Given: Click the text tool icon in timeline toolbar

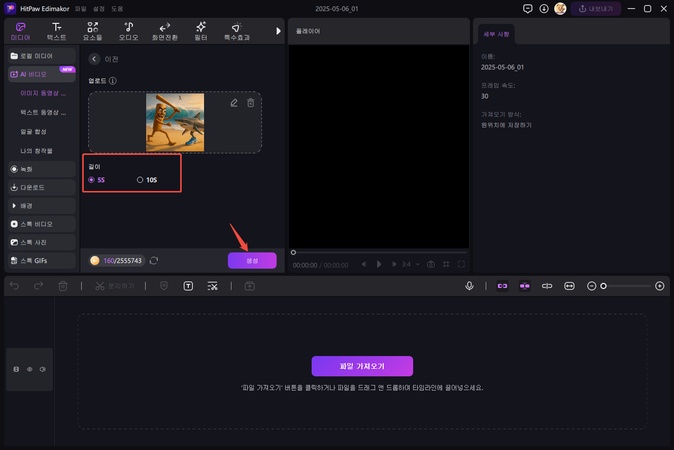Looking at the screenshot, I should 188,286.
